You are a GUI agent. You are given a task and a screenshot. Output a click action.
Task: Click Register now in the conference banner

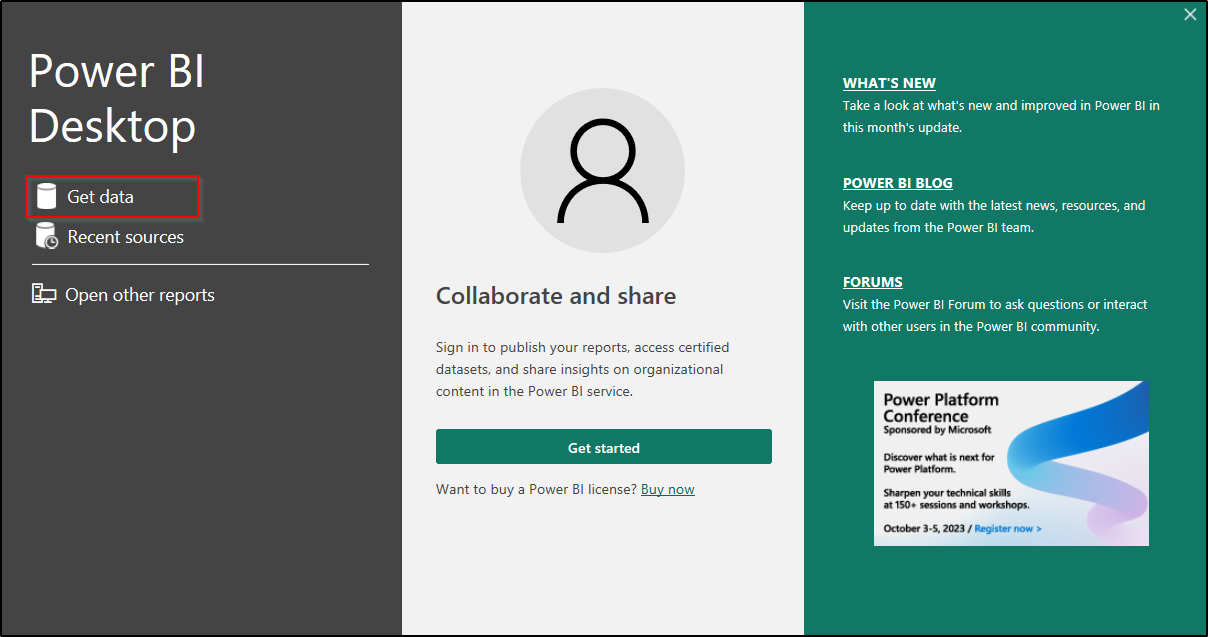(1008, 528)
